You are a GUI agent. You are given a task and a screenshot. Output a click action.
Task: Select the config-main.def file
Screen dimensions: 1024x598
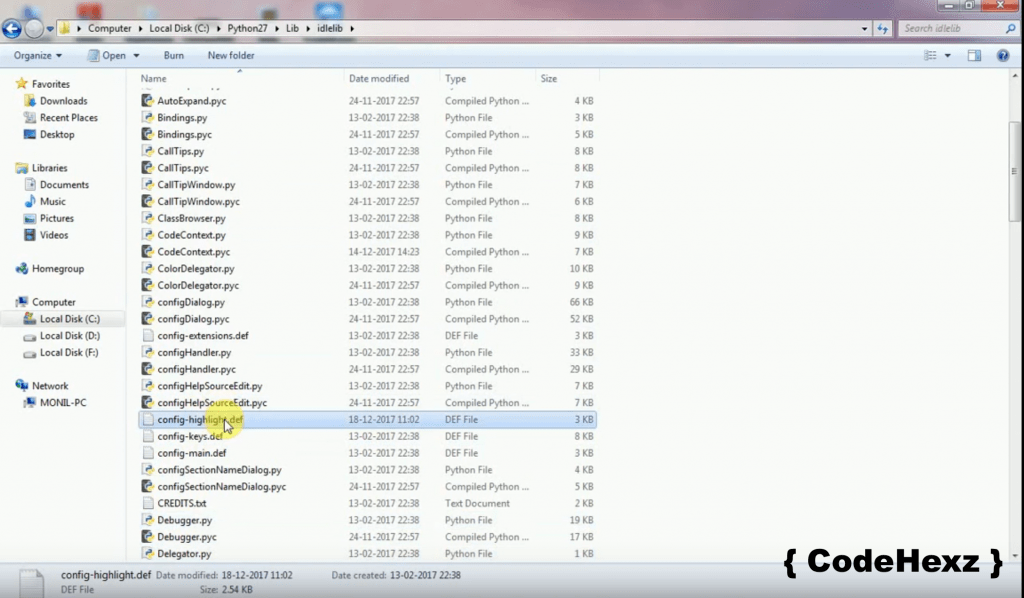[x=191, y=453]
